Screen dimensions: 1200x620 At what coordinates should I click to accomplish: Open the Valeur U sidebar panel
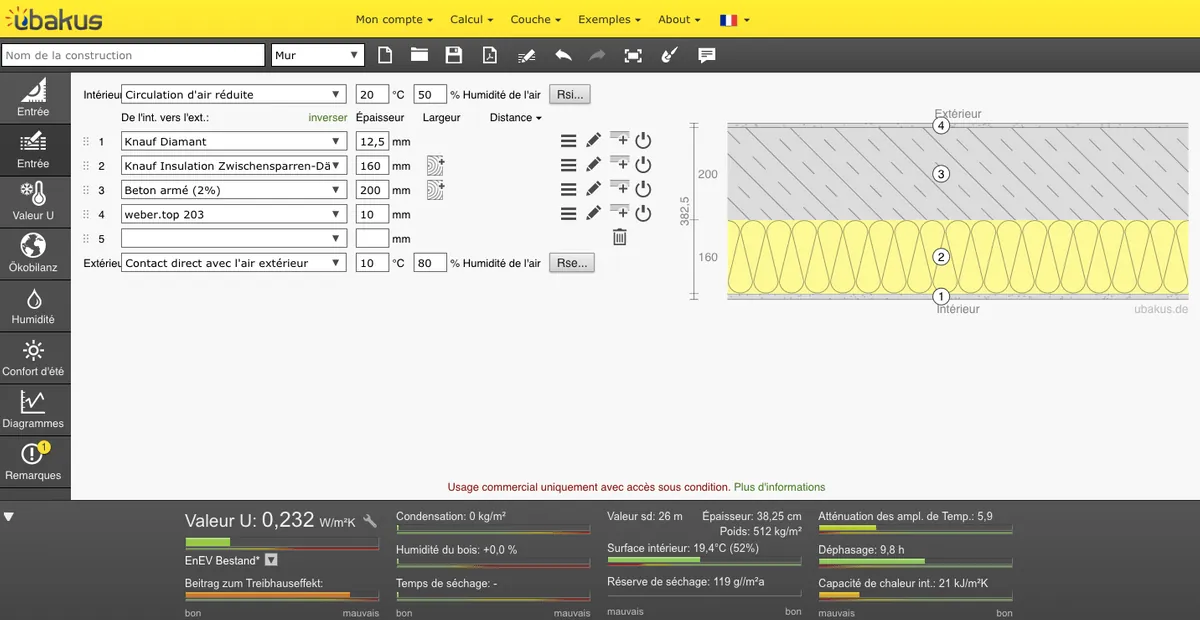click(33, 201)
